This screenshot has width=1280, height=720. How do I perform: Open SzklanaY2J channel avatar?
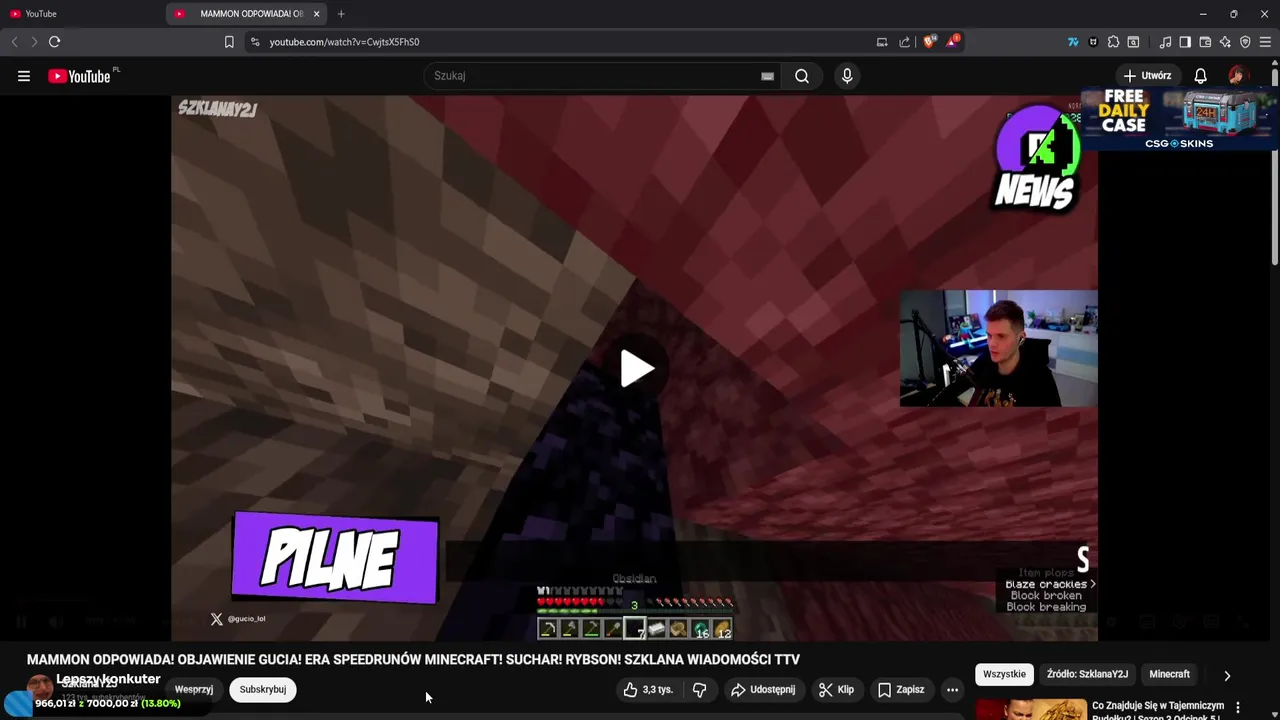40,687
